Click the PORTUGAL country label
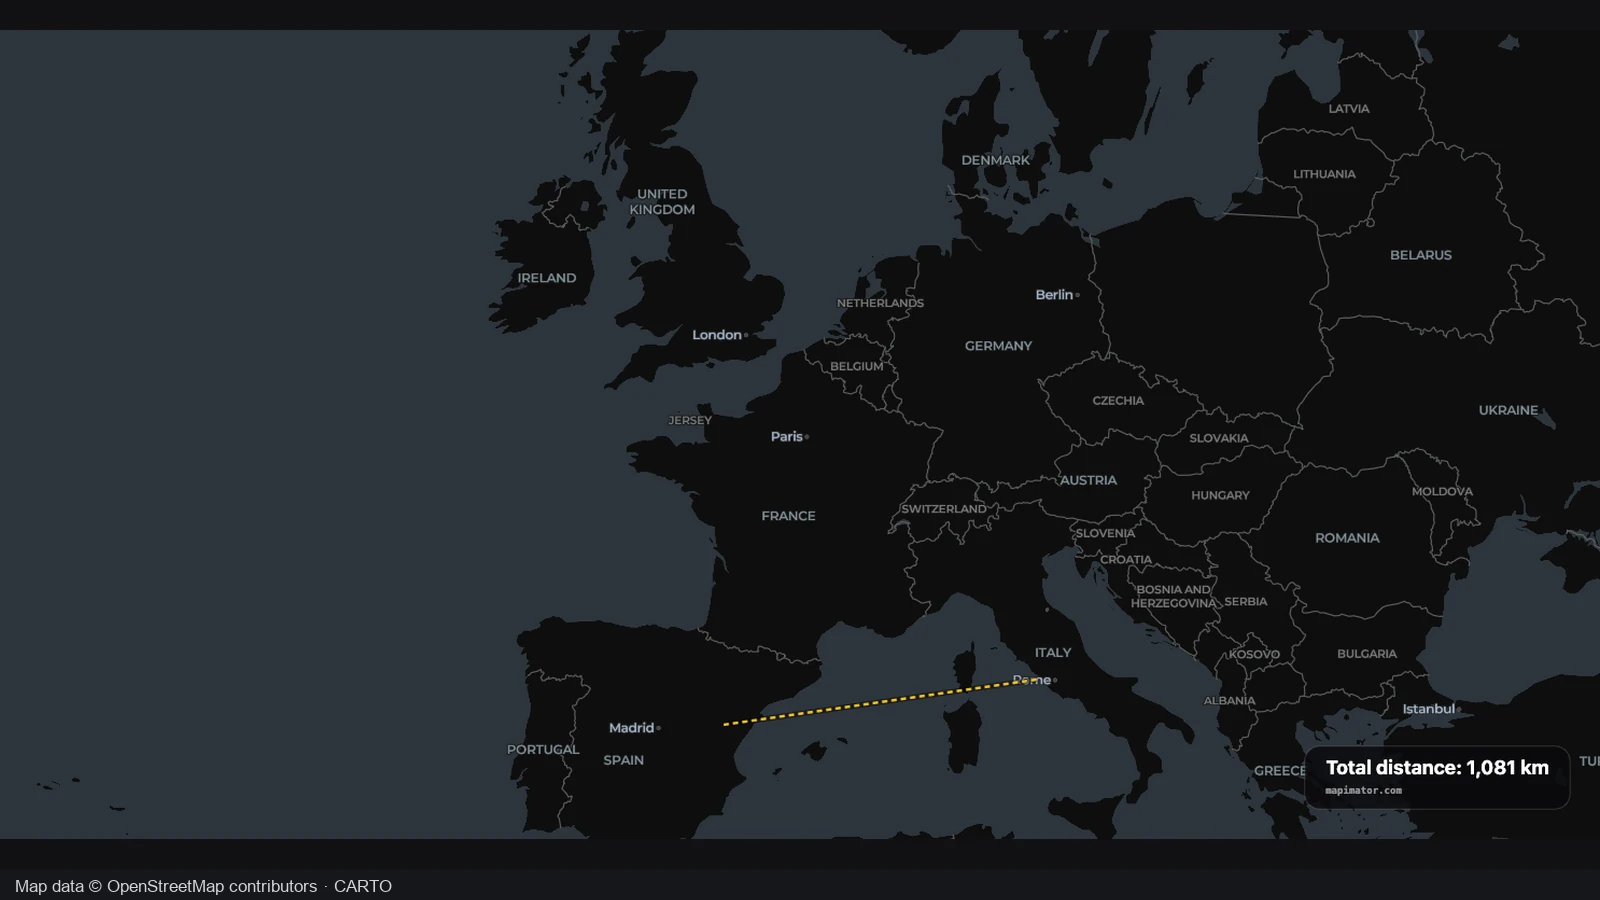 point(543,749)
